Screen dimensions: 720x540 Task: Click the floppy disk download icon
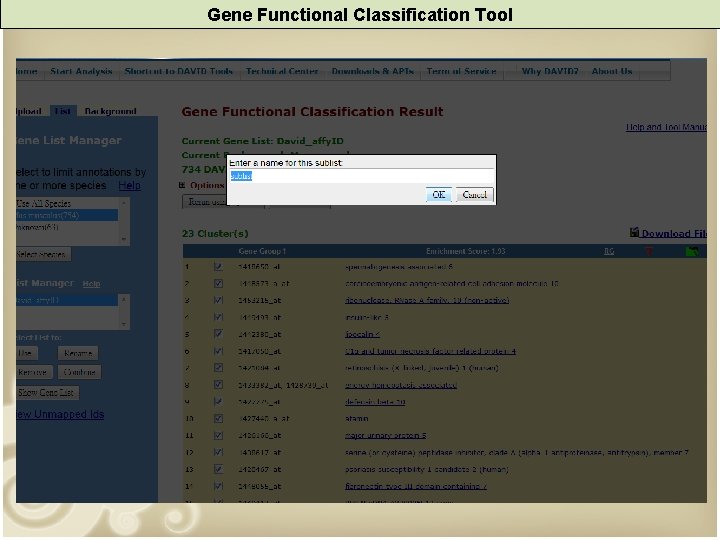(635, 232)
